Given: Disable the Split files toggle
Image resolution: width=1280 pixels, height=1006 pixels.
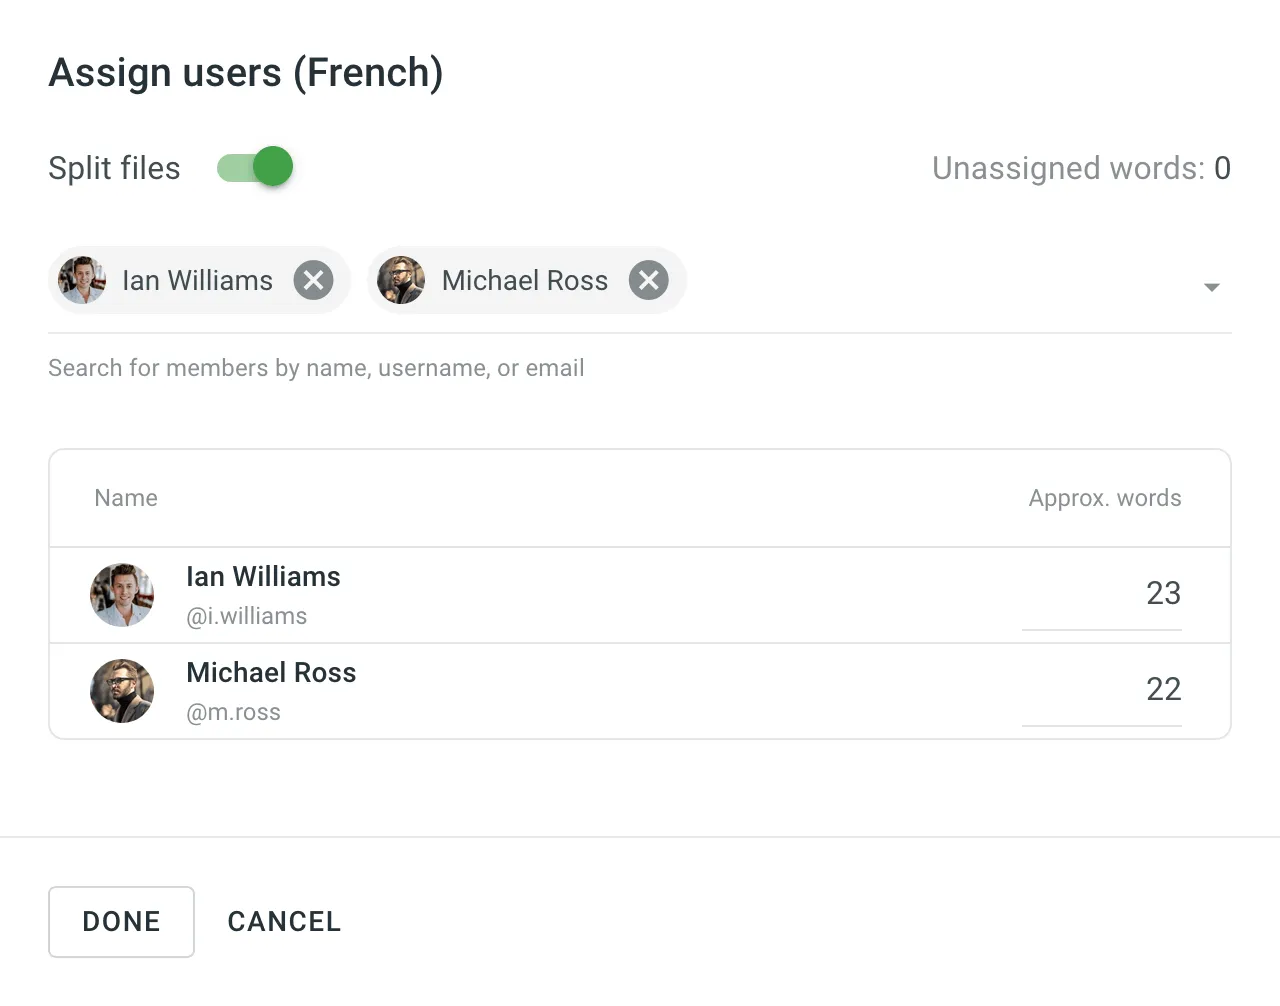Looking at the screenshot, I should tap(256, 167).
